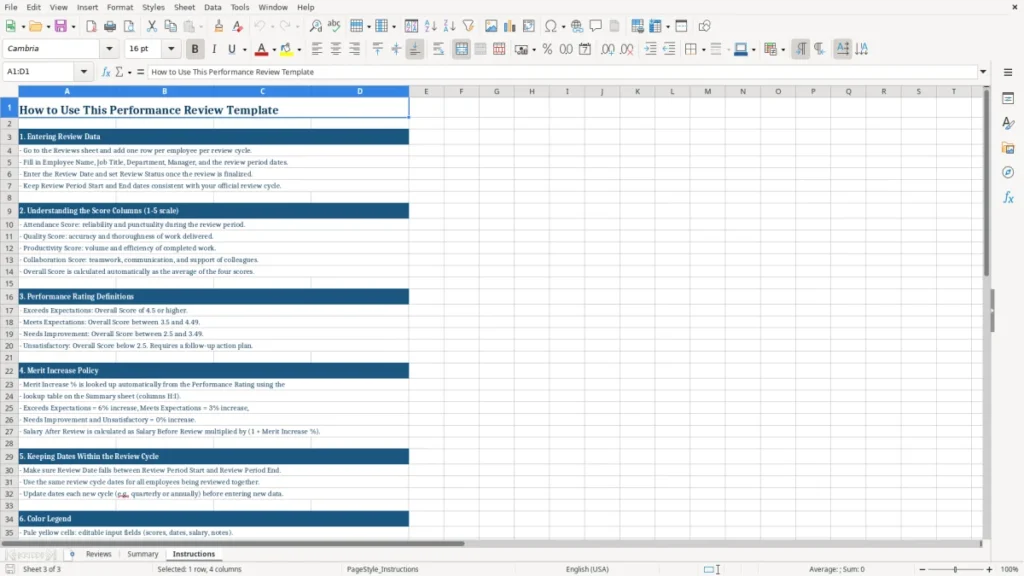Click the Define Print Area icon

[x=637, y=26]
